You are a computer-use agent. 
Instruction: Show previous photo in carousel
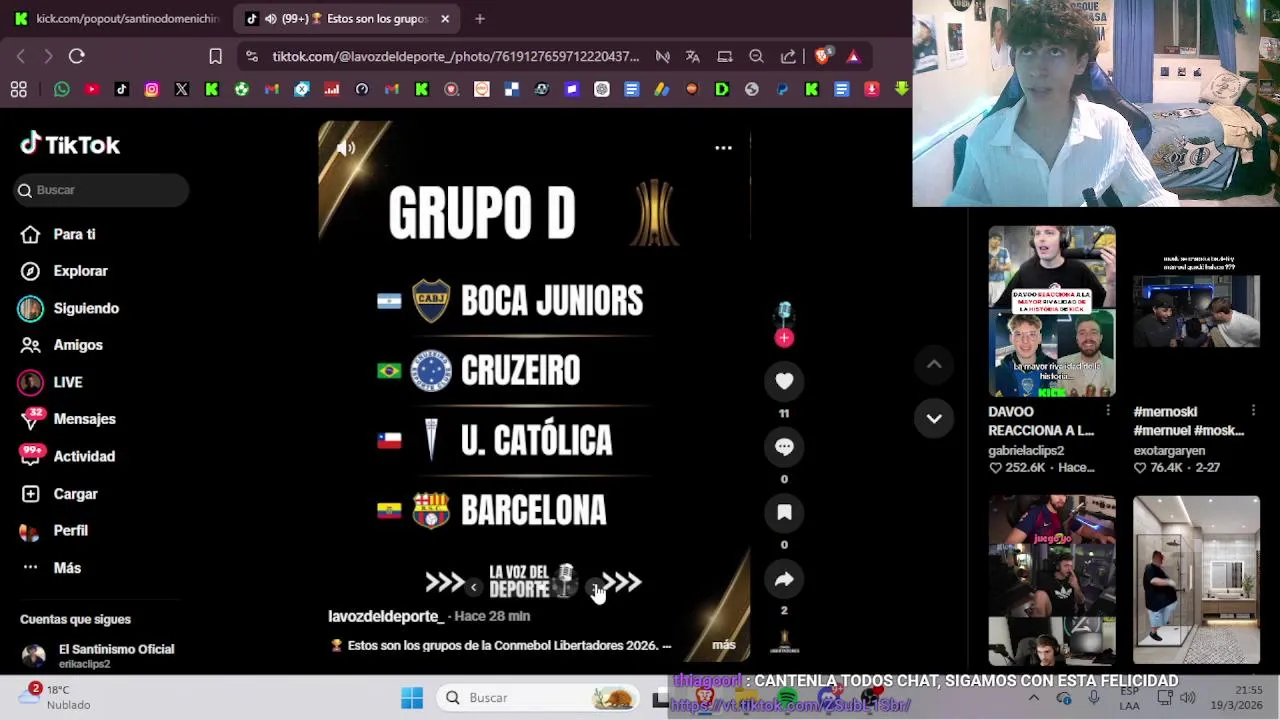473,588
